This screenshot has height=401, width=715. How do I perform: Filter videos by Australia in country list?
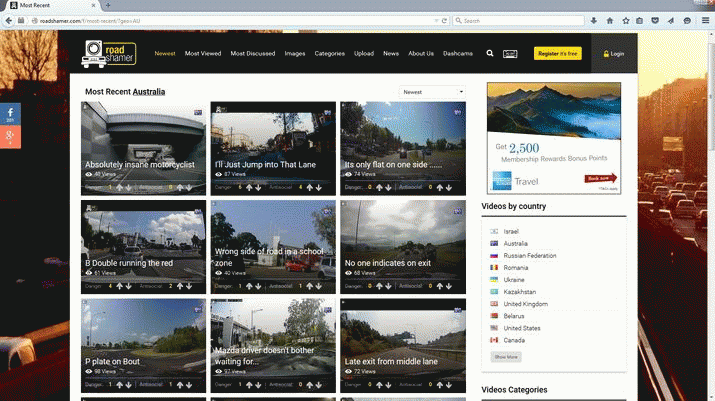click(515, 244)
